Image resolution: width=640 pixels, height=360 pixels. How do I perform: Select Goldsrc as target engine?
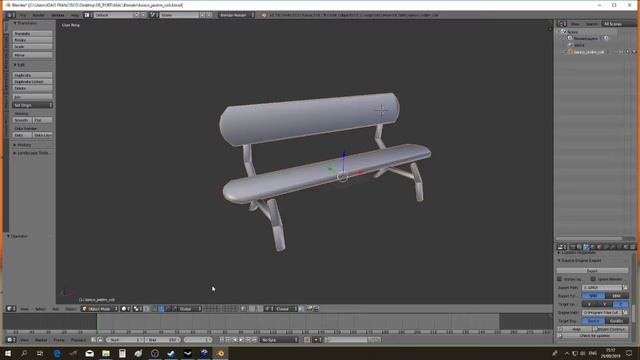click(617, 321)
